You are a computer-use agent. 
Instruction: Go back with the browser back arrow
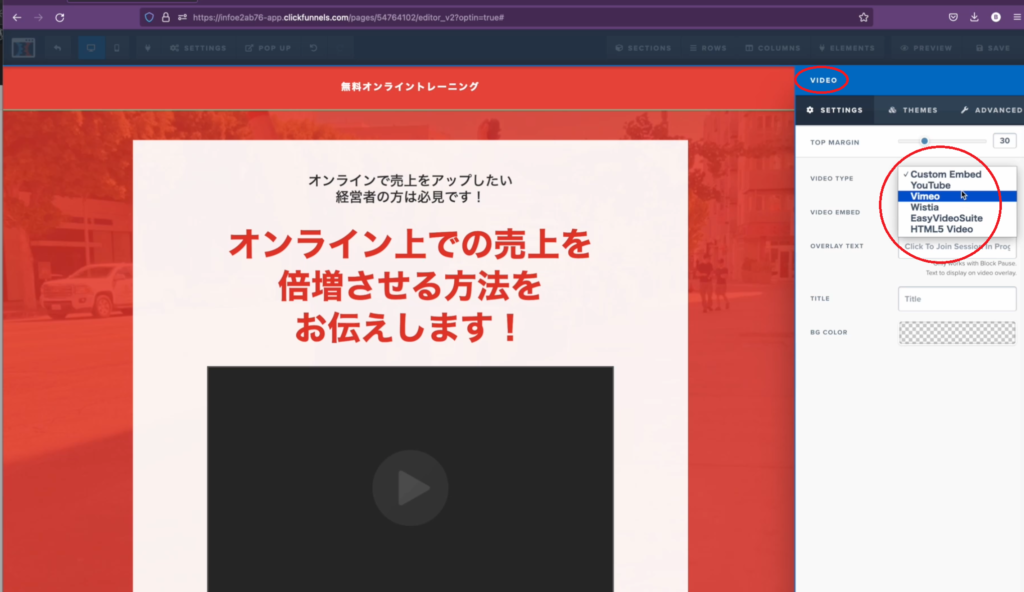click(17, 18)
